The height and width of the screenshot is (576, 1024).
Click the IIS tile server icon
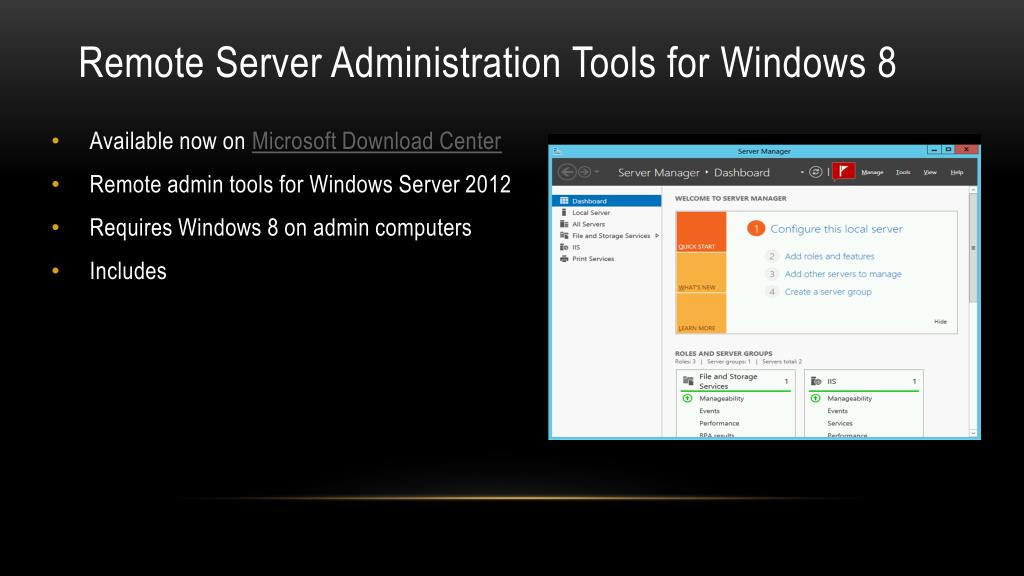click(816, 381)
